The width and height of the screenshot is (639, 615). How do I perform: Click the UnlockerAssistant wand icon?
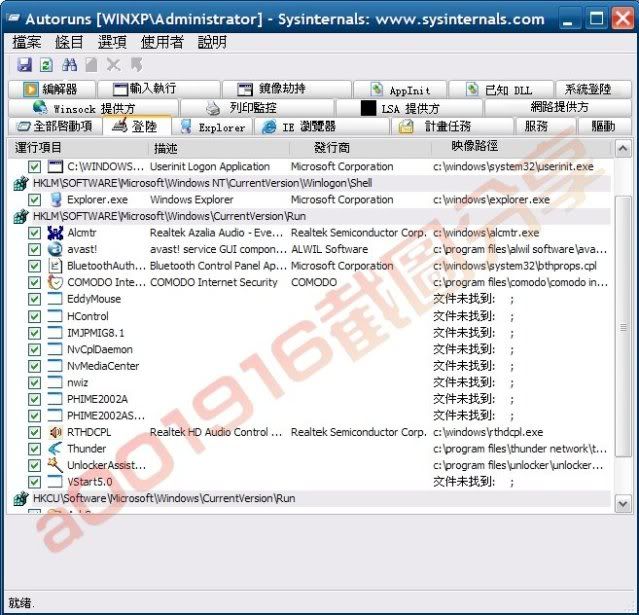tap(55, 465)
